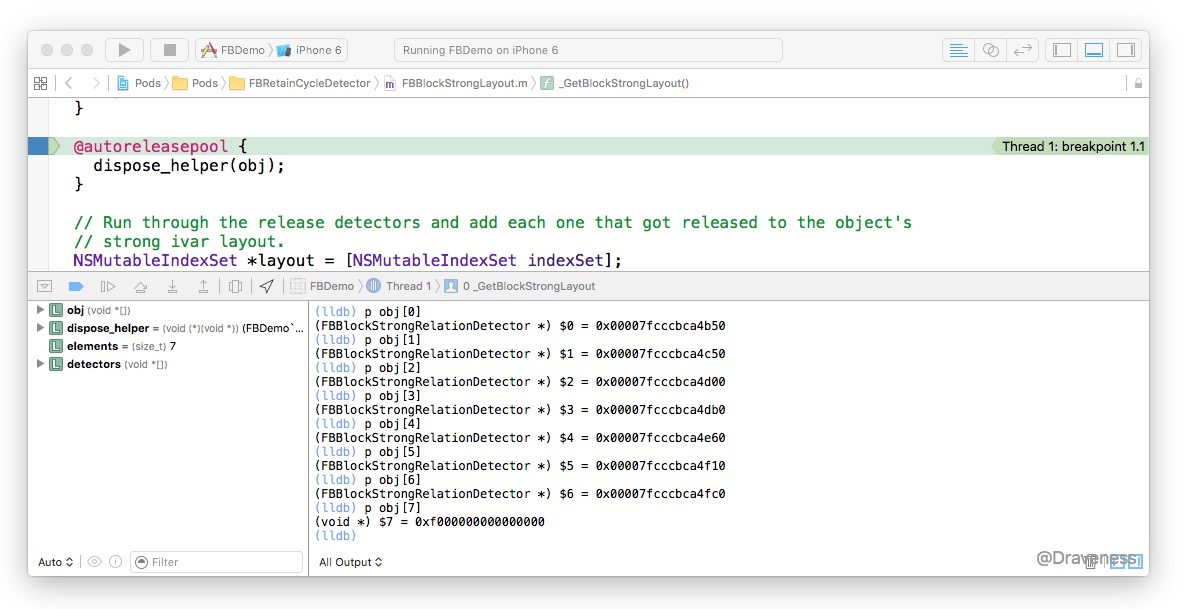Open the All Output dropdown
The height and width of the screenshot is (609, 1183).
(351, 562)
